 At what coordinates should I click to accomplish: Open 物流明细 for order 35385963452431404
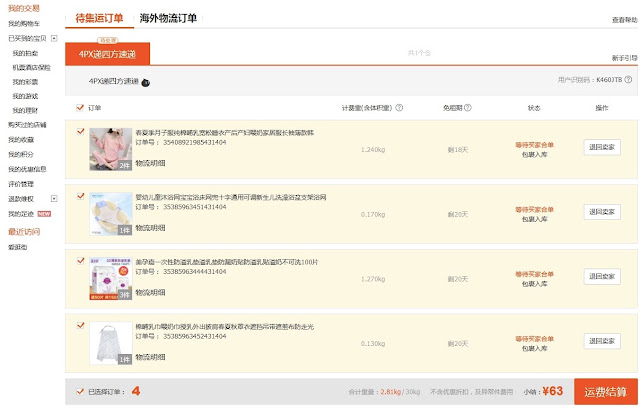[x=151, y=357]
